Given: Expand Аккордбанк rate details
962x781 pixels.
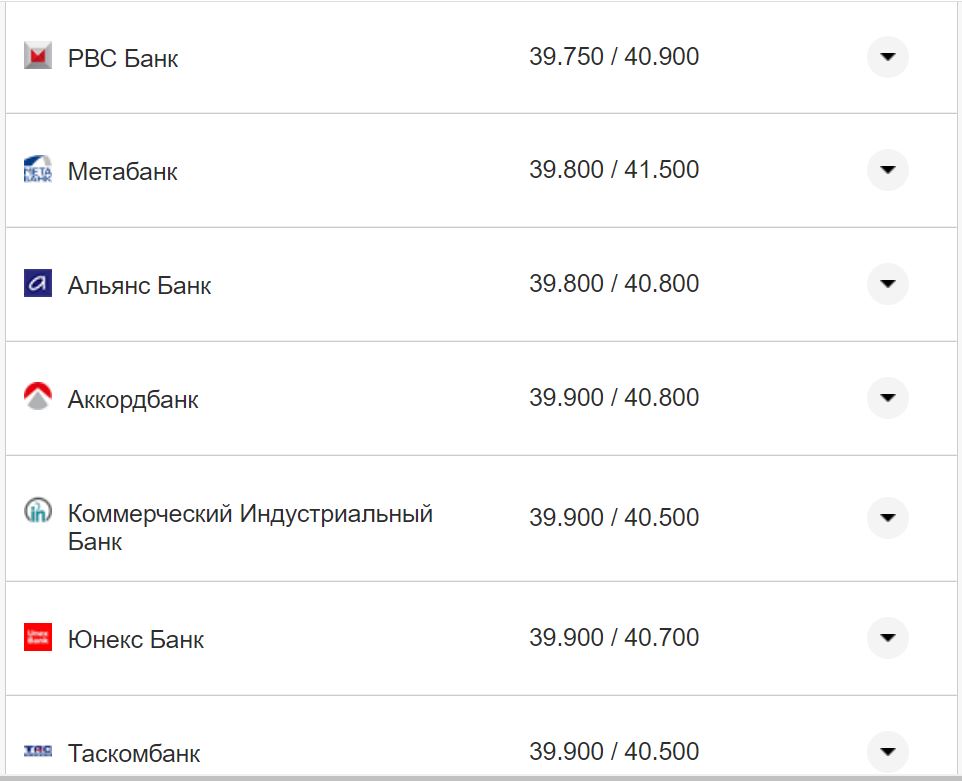Looking at the screenshot, I should click(x=887, y=398).
